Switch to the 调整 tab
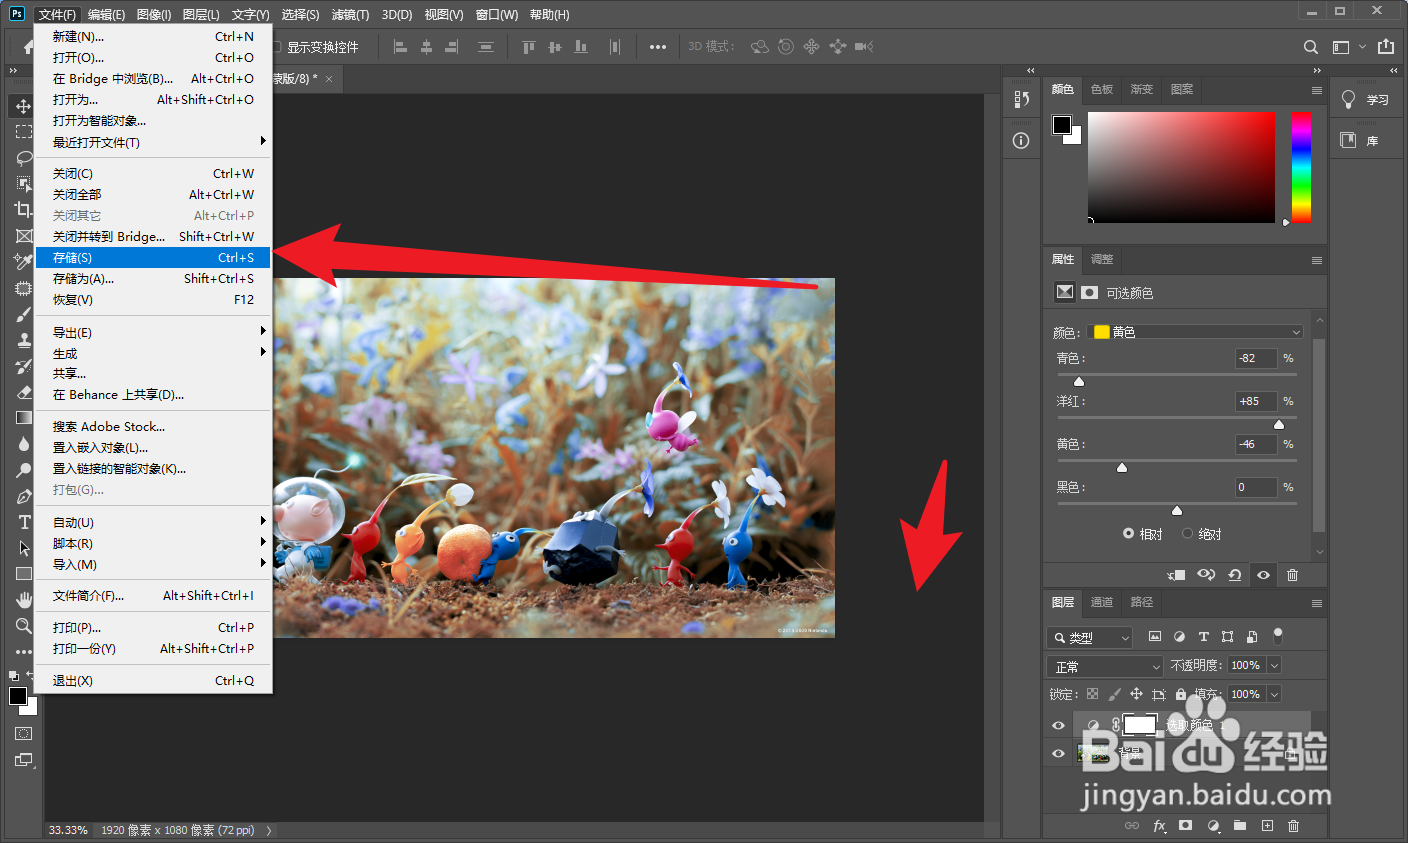Screen dimensions: 1408x843 click(x=1101, y=260)
